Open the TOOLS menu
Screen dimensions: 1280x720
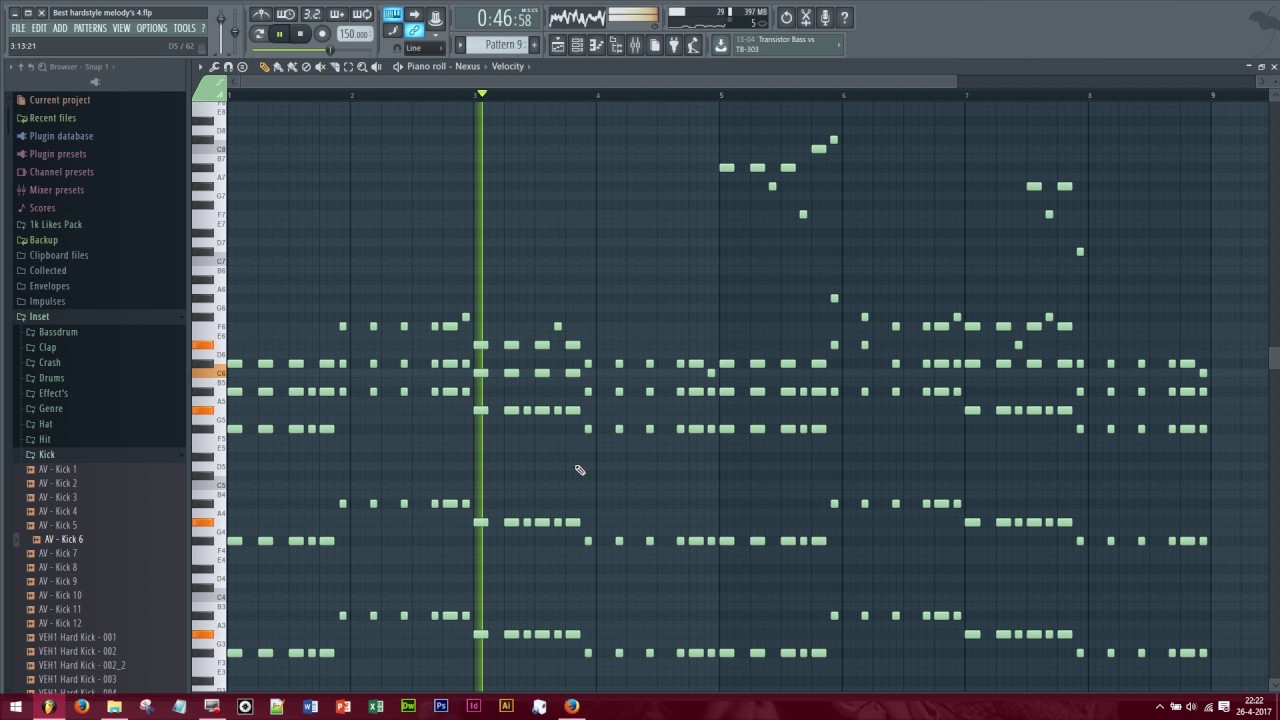184,28
